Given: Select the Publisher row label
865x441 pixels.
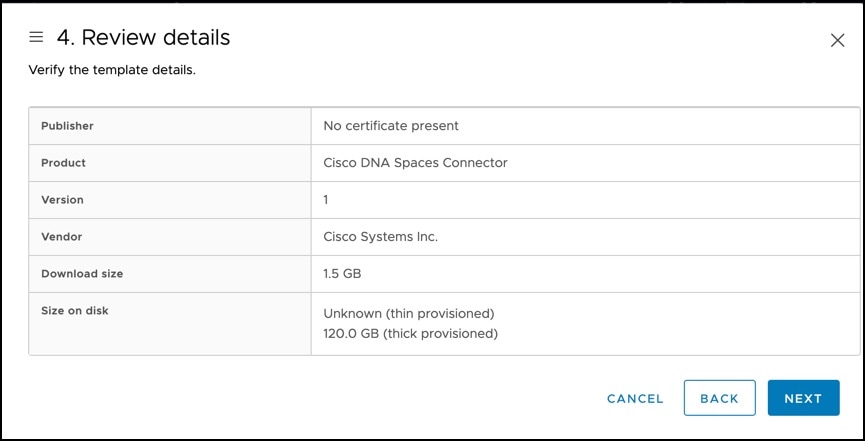Looking at the screenshot, I should coord(67,126).
